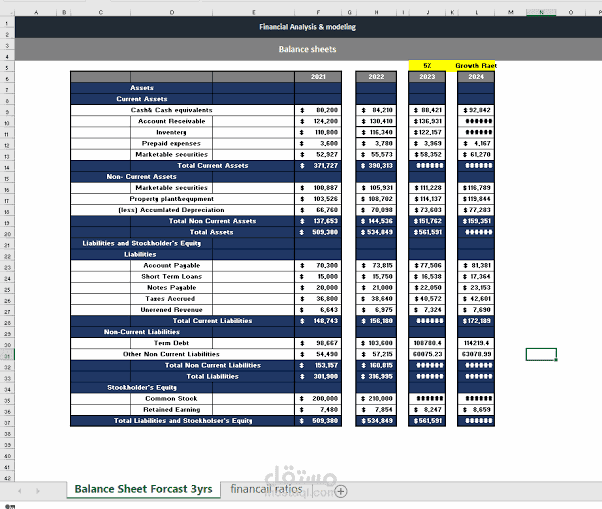This screenshot has width=602, height=509.
Task: Click the Non- Current Assets heading
Action: click(x=141, y=177)
